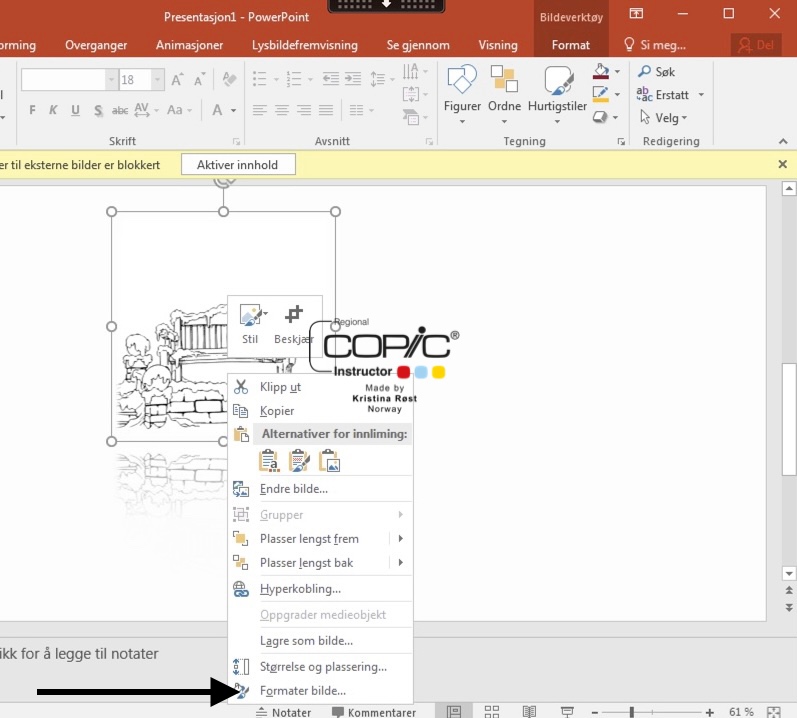Collapse the ribbon chevron

pyautogui.click(x=783, y=141)
